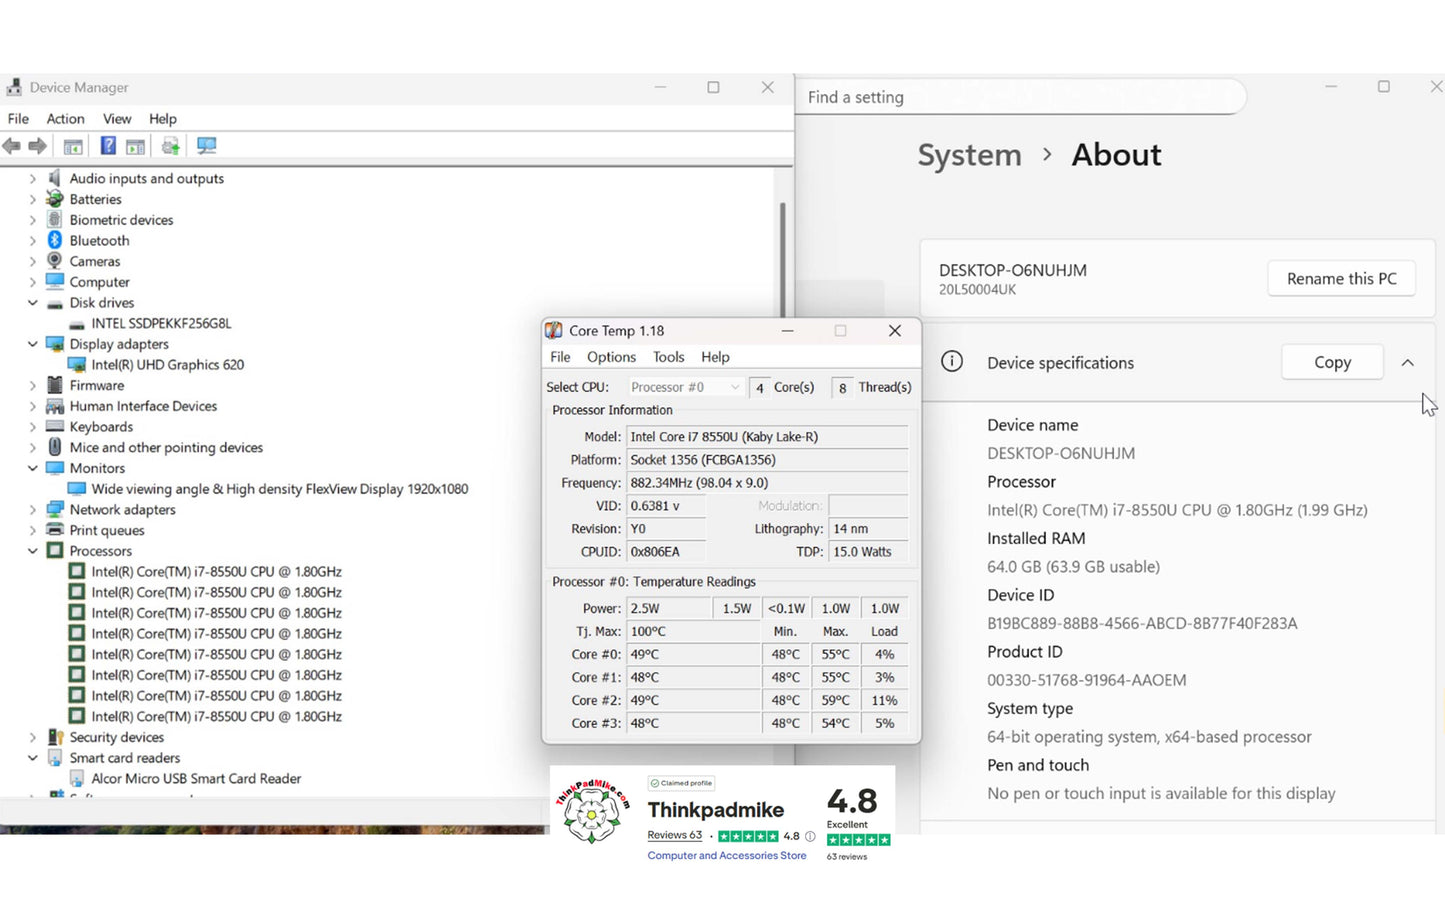This screenshot has height=908, width=1445.
Task: Collapse the Disk drives node
Action: (x=32, y=303)
